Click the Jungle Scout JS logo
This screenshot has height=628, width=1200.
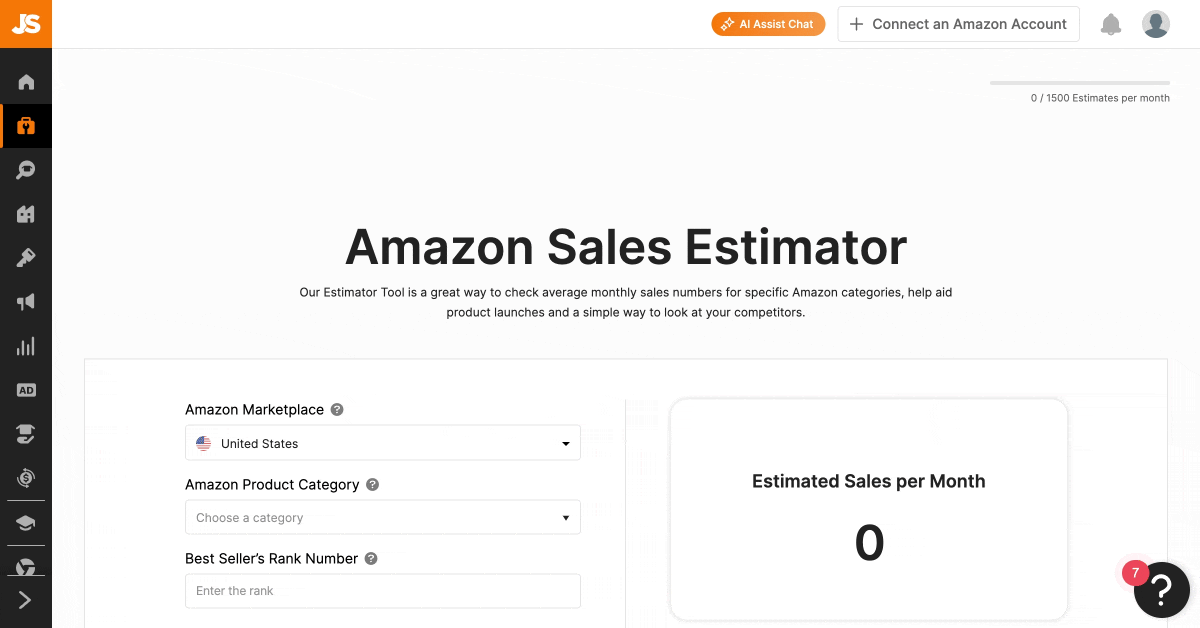pos(26,24)
